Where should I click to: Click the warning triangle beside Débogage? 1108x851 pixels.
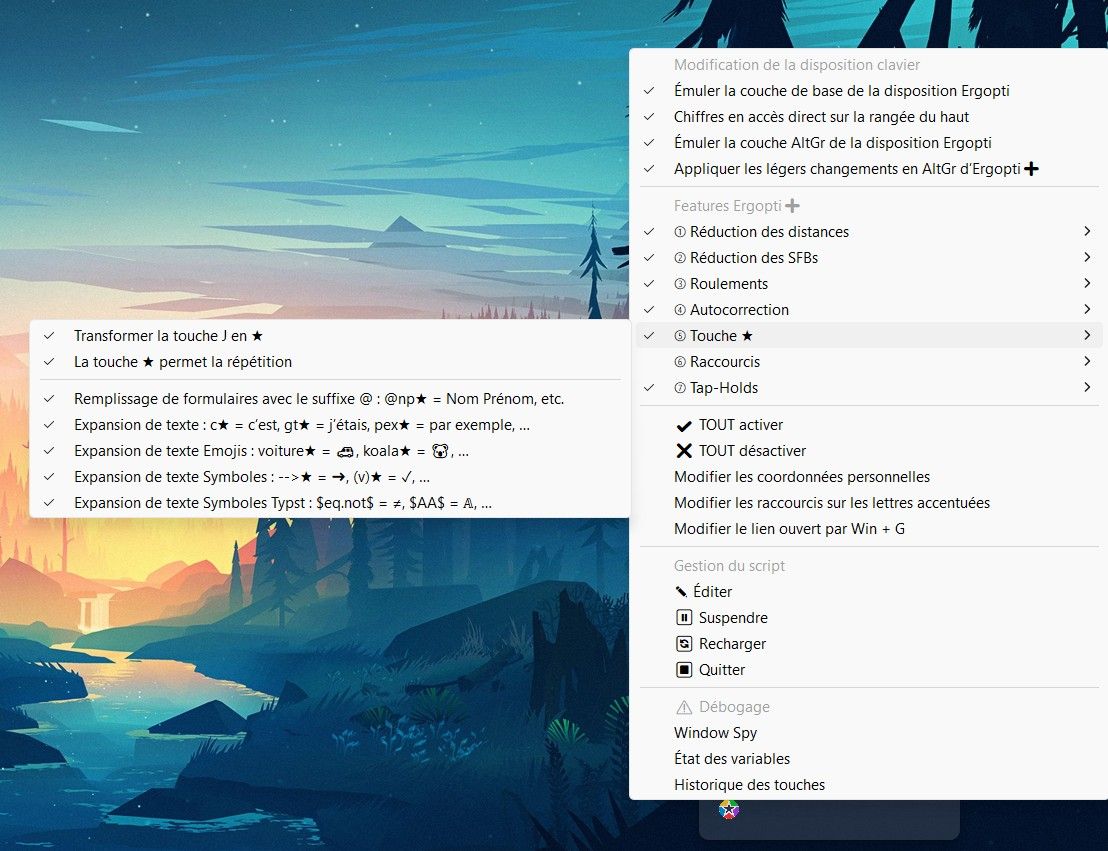pyautogui.click(x=683, y=706)
